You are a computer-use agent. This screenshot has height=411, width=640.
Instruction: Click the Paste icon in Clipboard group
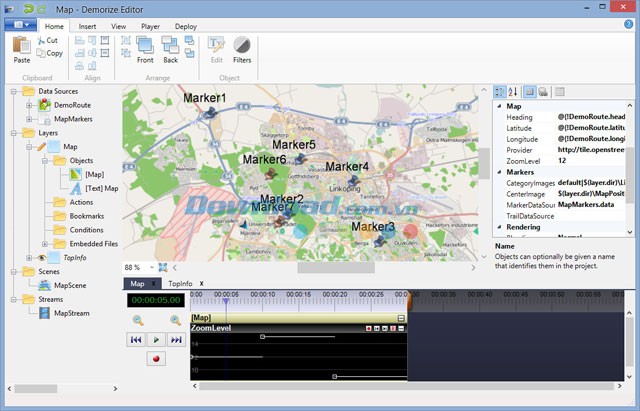point(21,45)
